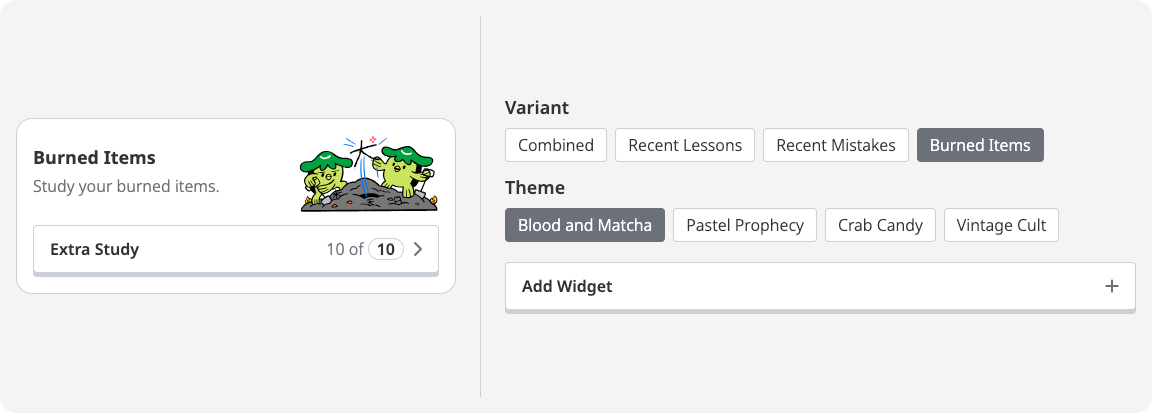The height and width of the screenshot is (413, 1152).
Task: Click the Theme section label
Action: tap(535, 188)
